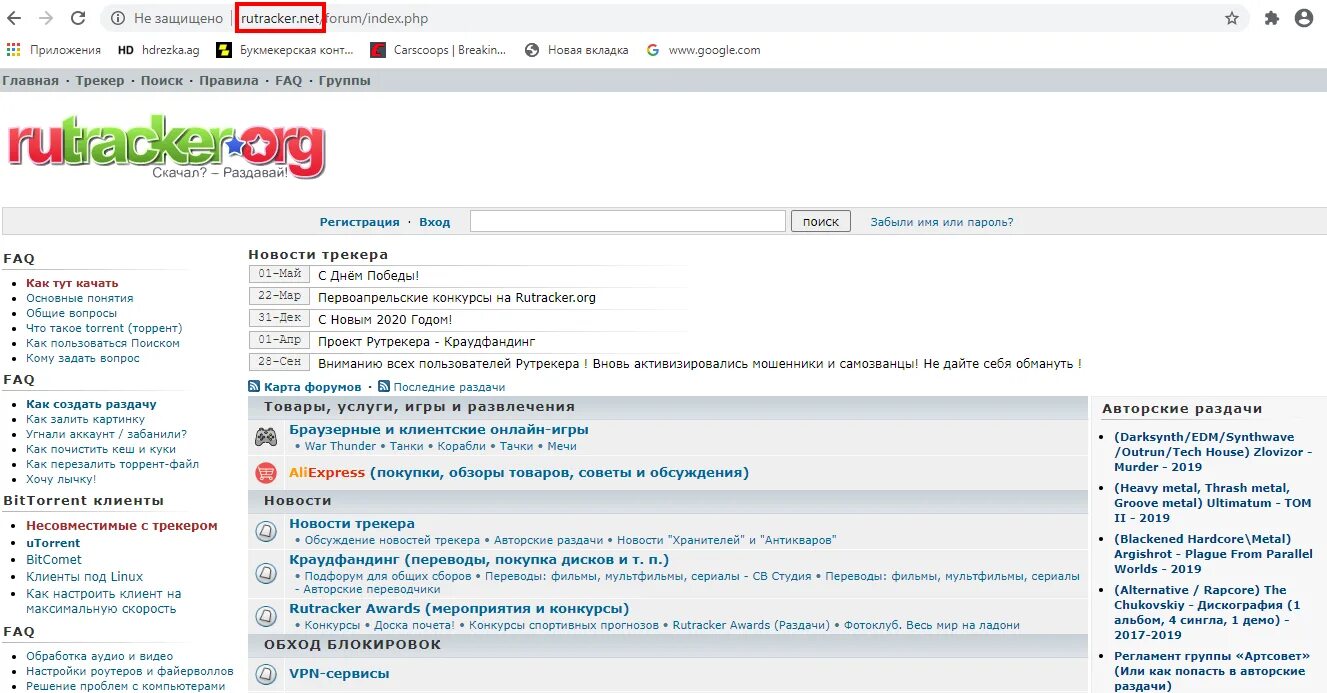Open the Доска почета! subforum link
The image size is (1327, 693).
(x=414, y=625)
